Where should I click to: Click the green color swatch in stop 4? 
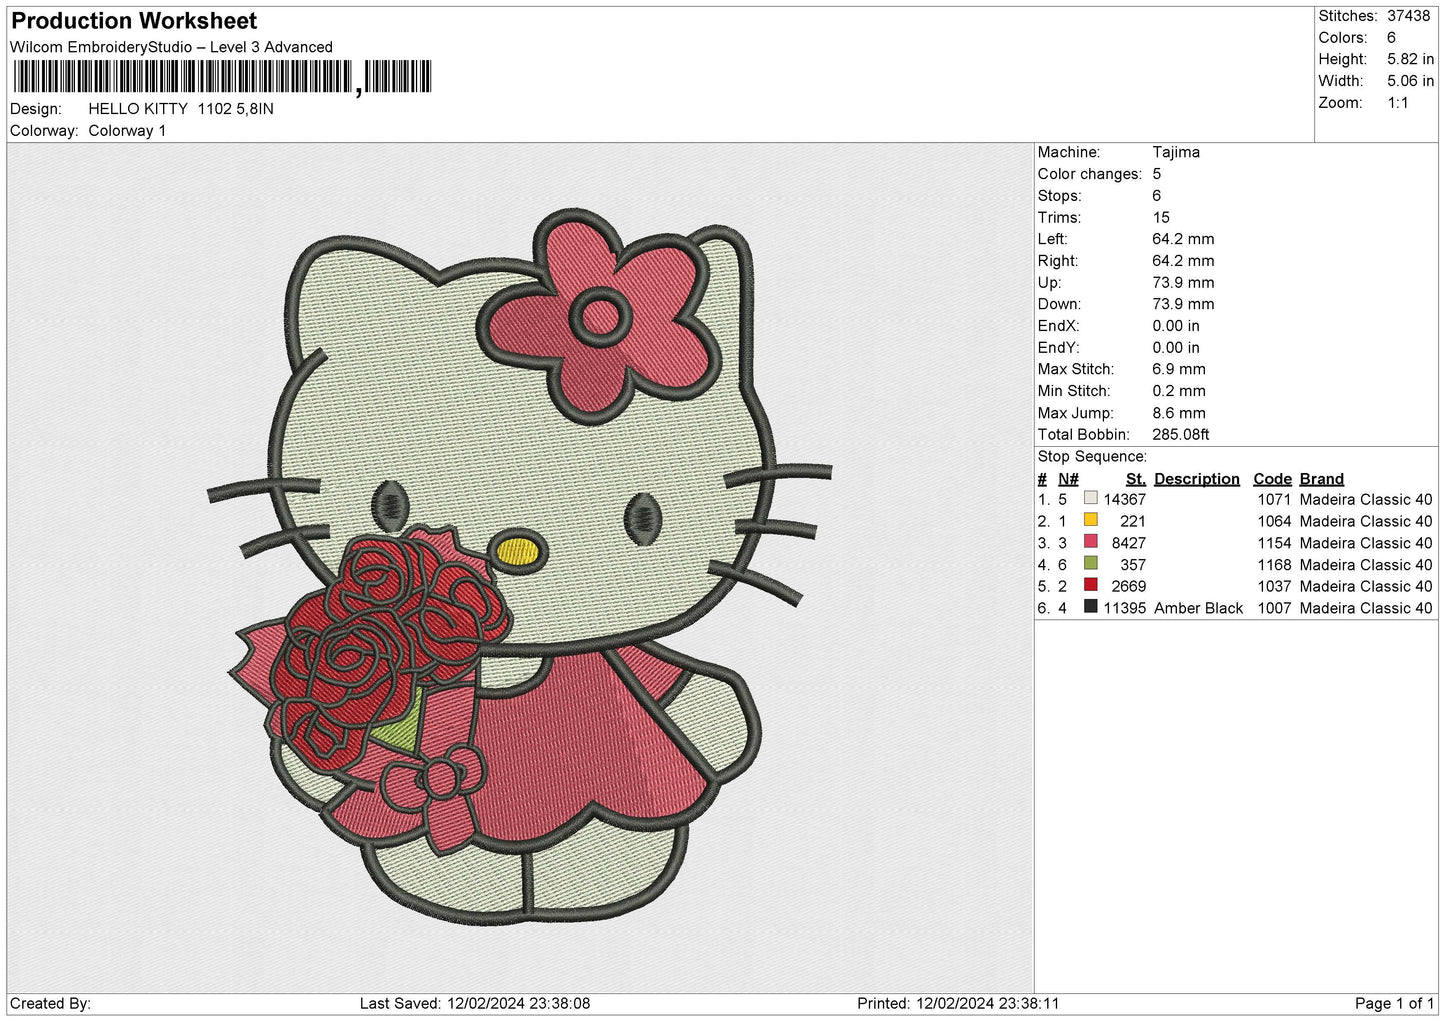pyautogui.click(x=1090, y=564)
